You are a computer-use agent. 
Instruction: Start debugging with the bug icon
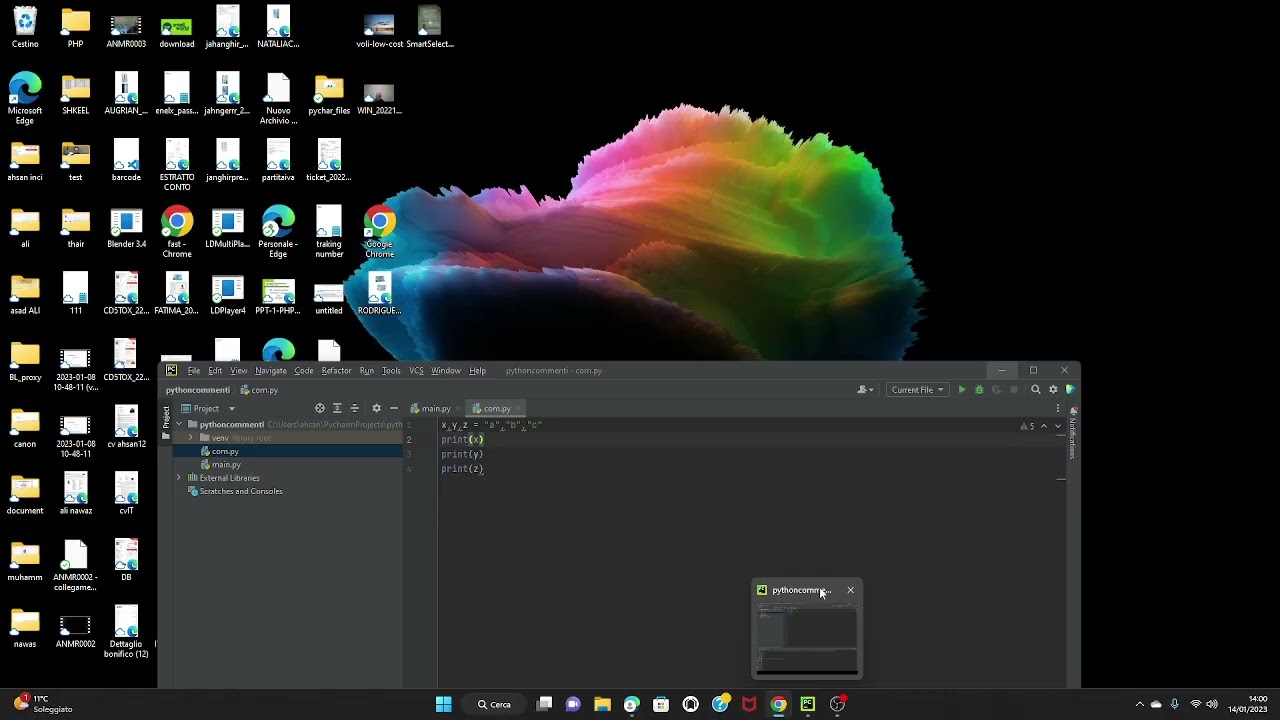click(979, 390)
